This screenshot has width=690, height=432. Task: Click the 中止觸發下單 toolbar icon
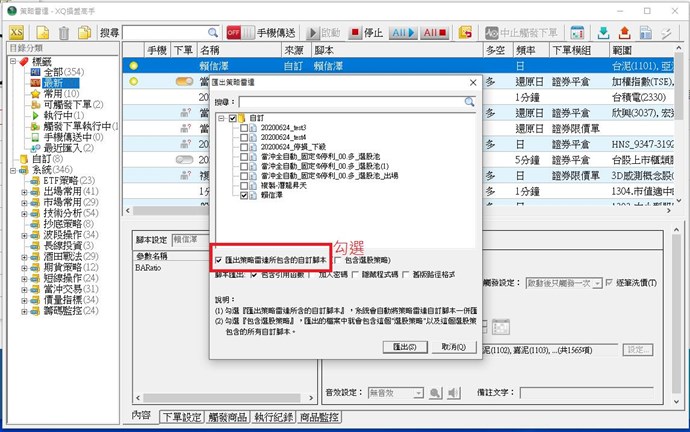pos(492,33)
